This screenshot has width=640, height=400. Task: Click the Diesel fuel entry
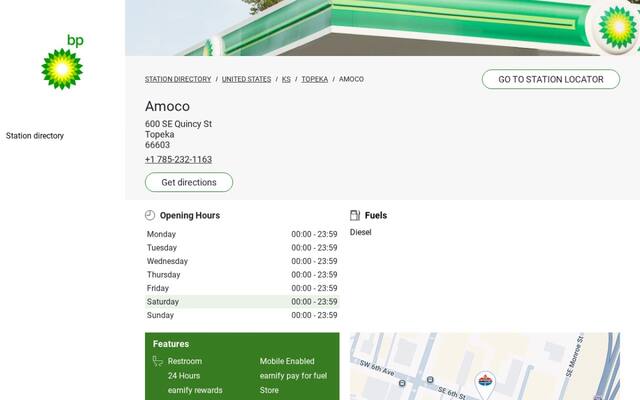pyautogui.click(x=361, y=232)
